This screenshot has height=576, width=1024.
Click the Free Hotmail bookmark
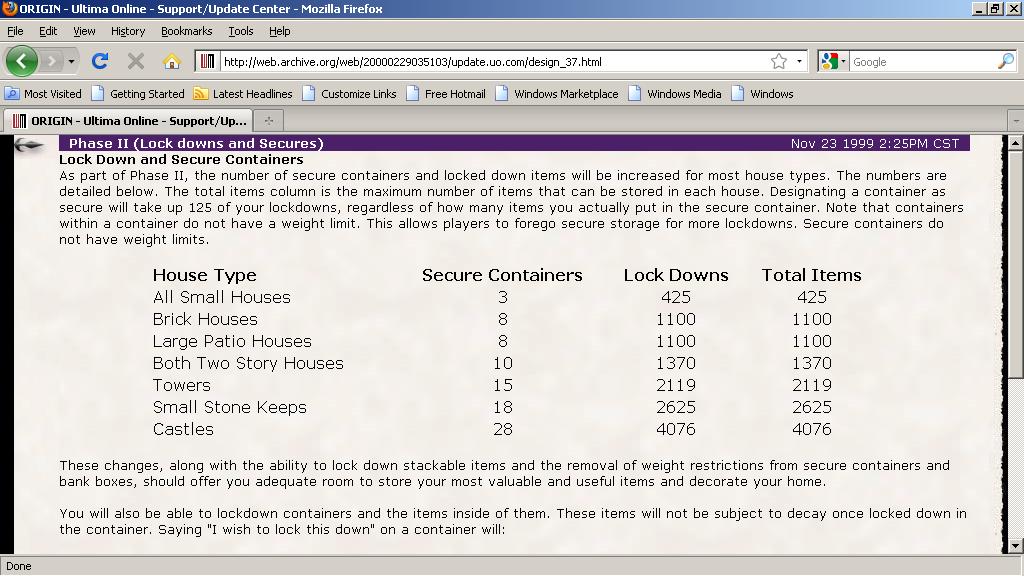coord(446,94)
